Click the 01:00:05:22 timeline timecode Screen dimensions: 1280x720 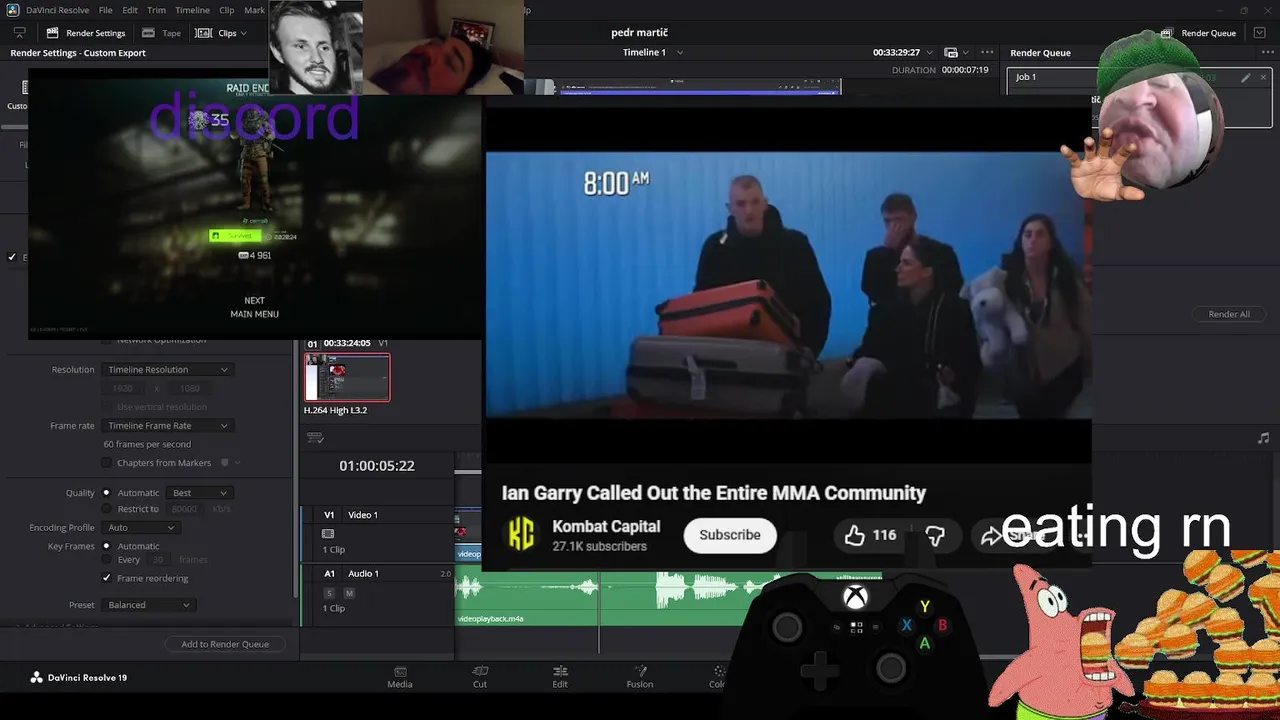pyautogui.click(x=376, y=466)
